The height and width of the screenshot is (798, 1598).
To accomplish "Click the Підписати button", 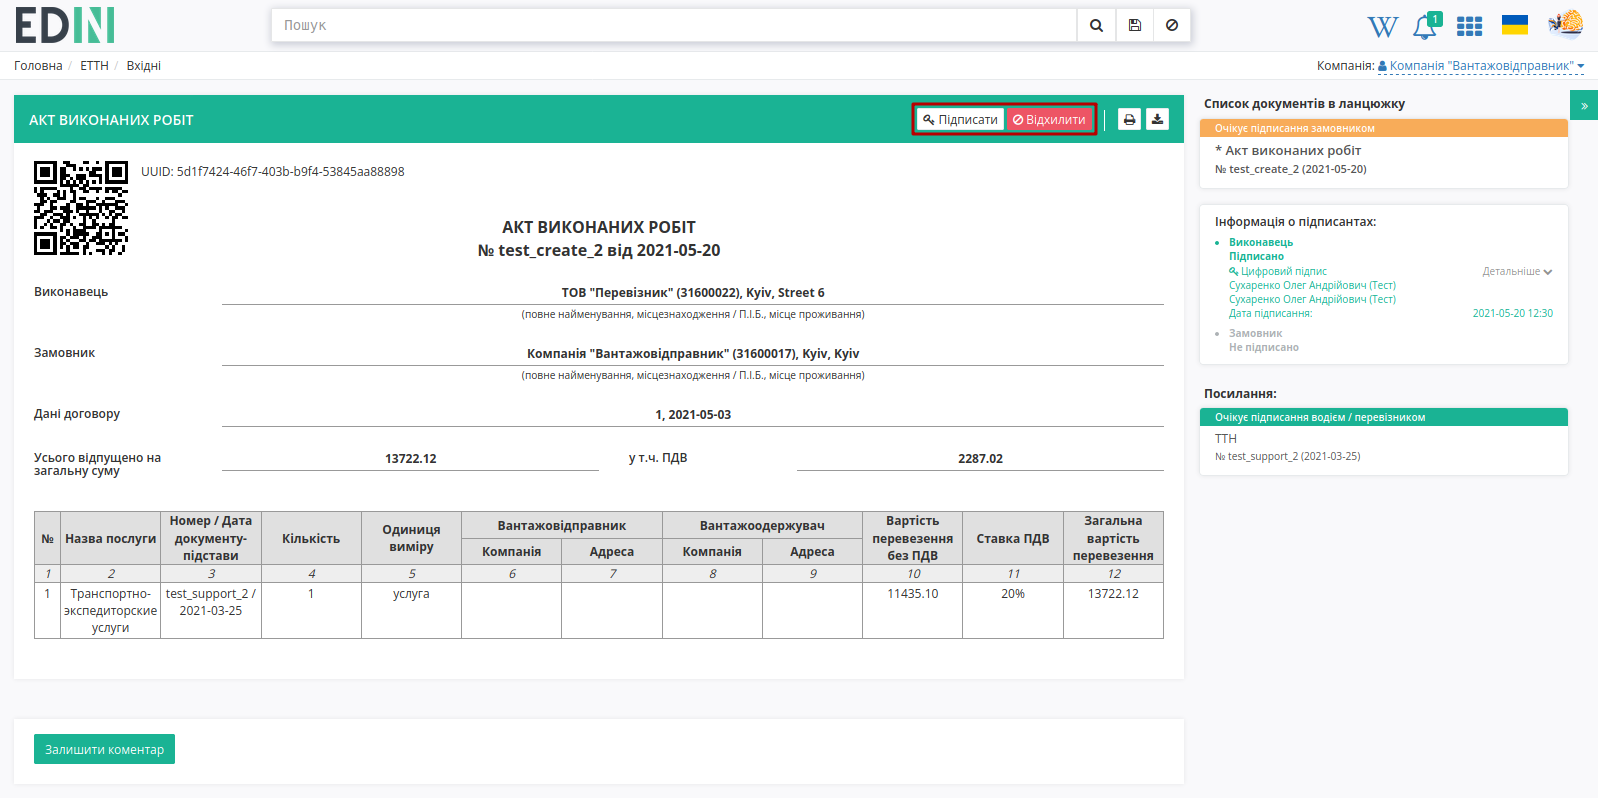I will click(x=960, y=119).
